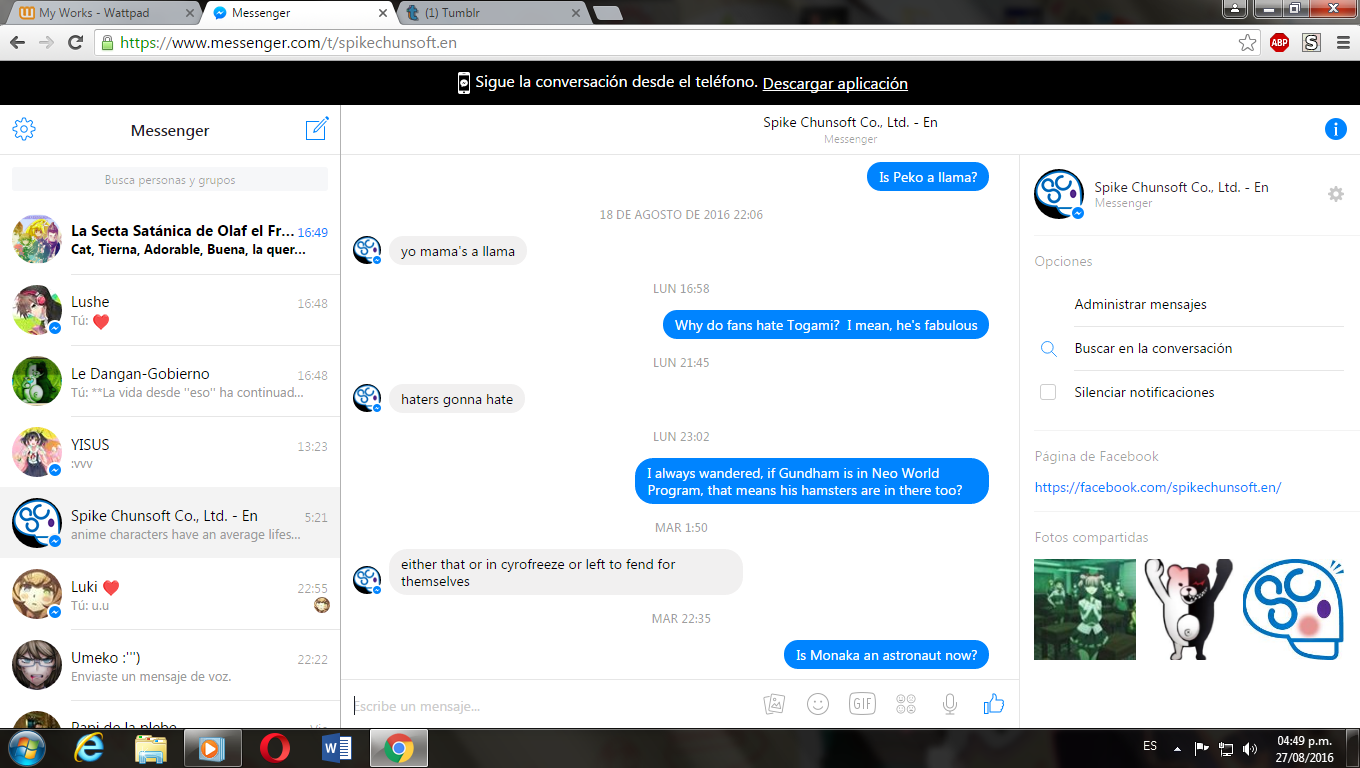Open La Secta Satánica group conversation
Viewport: 1360px width, 768px height.
click(170, 239)
